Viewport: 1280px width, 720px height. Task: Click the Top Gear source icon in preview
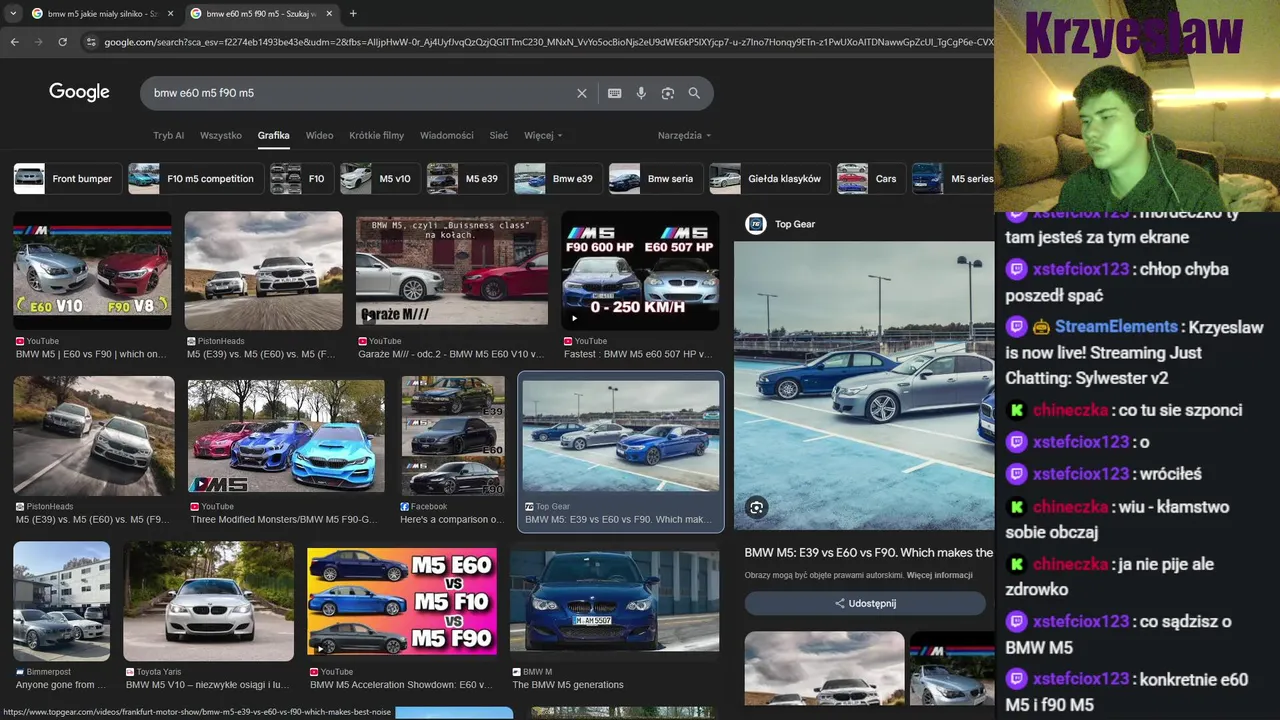(756, 224)
